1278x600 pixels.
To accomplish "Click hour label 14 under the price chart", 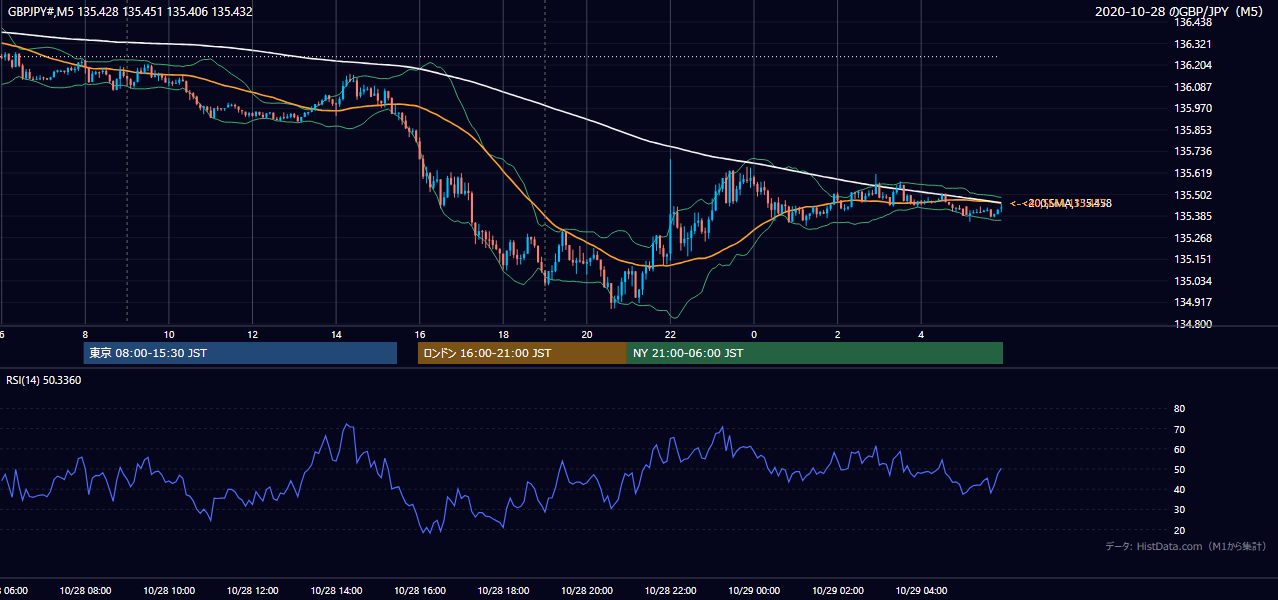I will click(336, 335).
